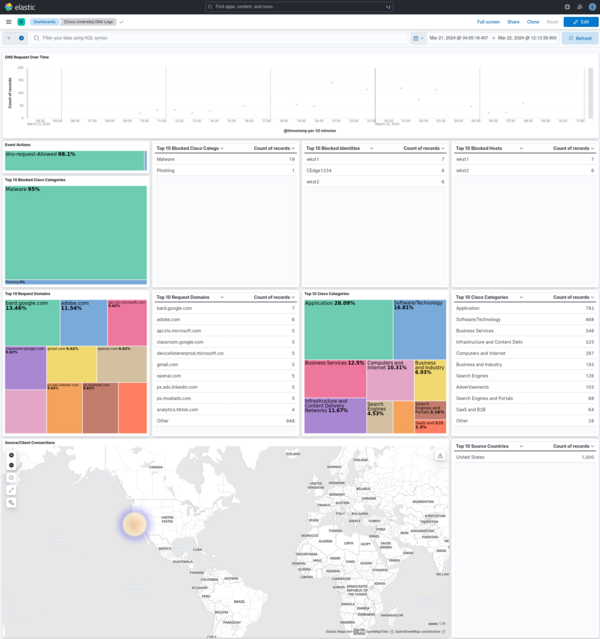Screen dimensions: 600x639
Task: Expand Top 10 Blocked Cisco Category column menu
Action: (222, 148)
